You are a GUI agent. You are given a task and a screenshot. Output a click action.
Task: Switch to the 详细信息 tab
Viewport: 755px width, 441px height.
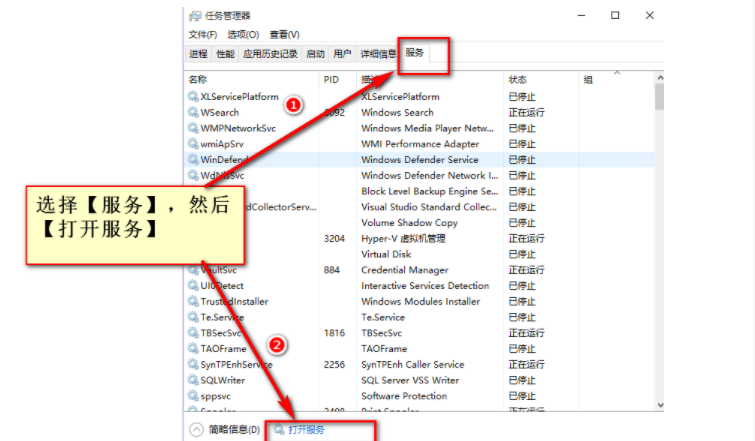coord(378,54)
